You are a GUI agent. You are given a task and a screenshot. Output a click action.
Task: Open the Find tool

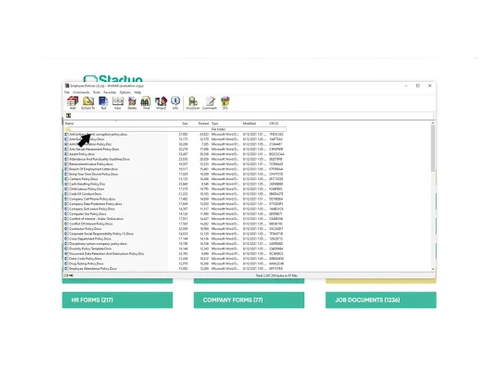click(x=146, y=103)
